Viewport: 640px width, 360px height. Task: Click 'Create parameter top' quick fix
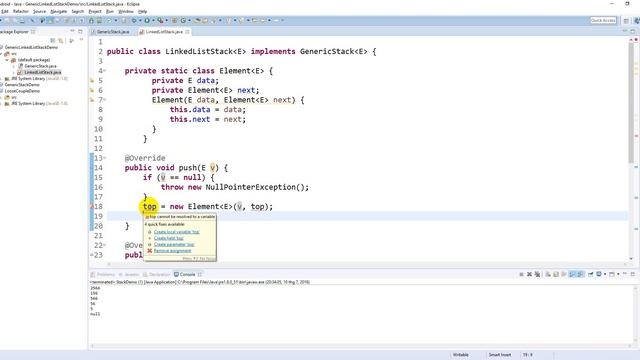174,244
